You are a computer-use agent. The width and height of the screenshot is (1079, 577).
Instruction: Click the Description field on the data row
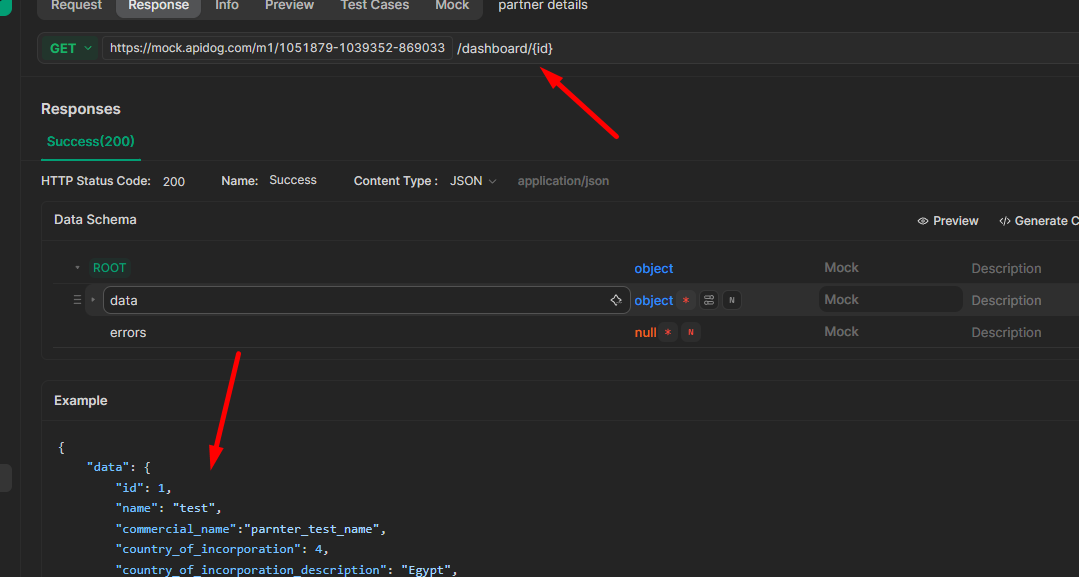point(1006,300)
